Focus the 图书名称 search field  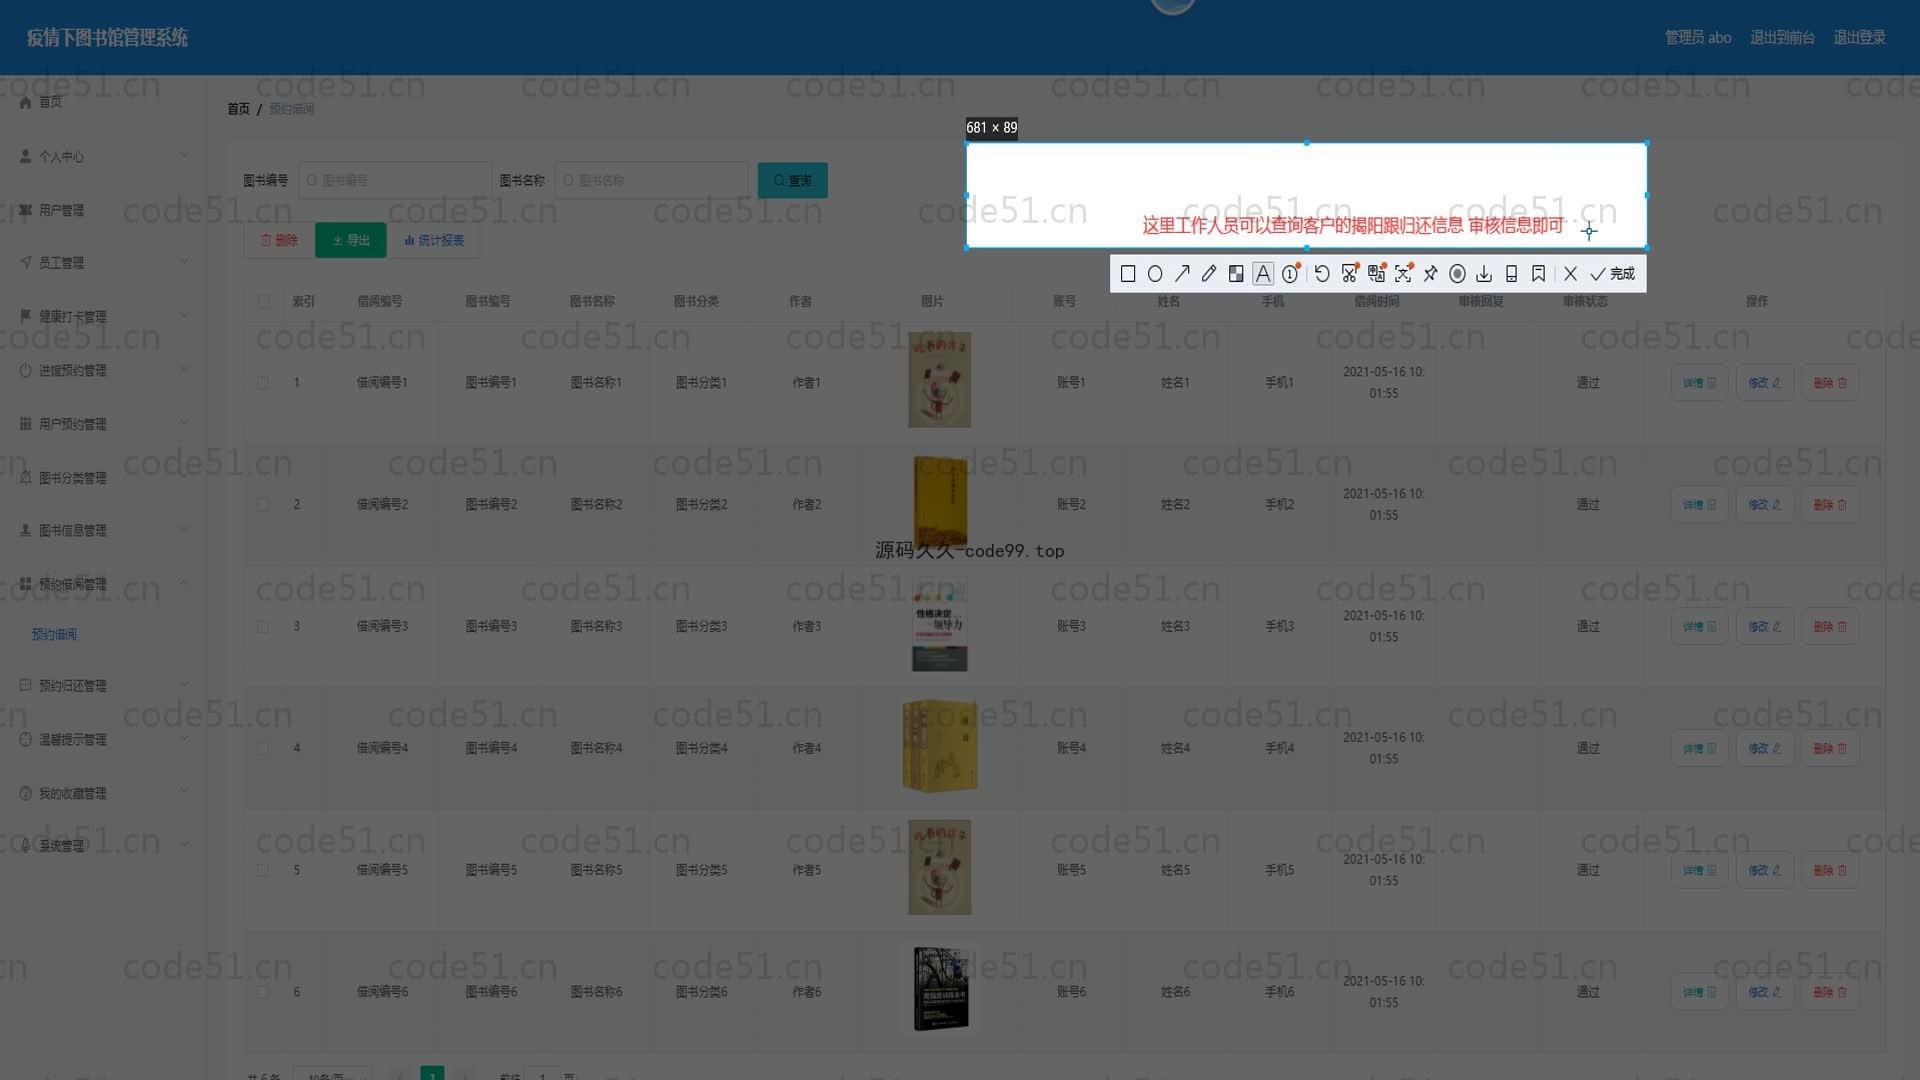(651, 181)
